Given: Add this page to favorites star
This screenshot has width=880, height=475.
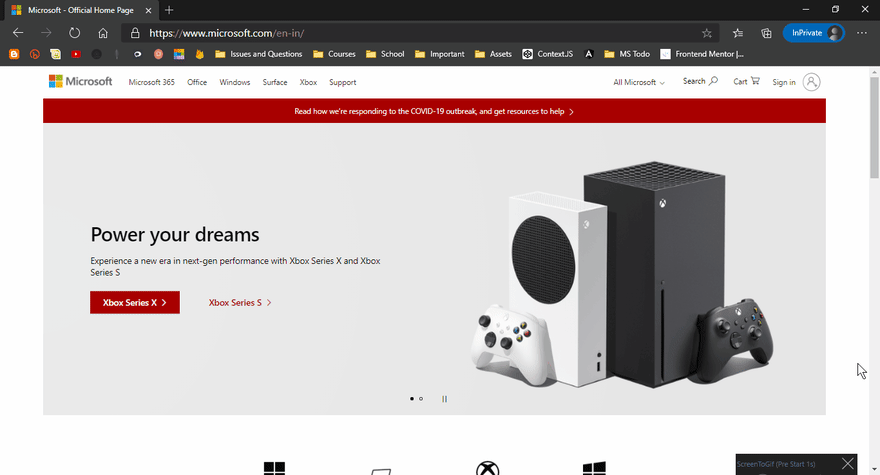Looking at the screenshot, I should point(707,33).
